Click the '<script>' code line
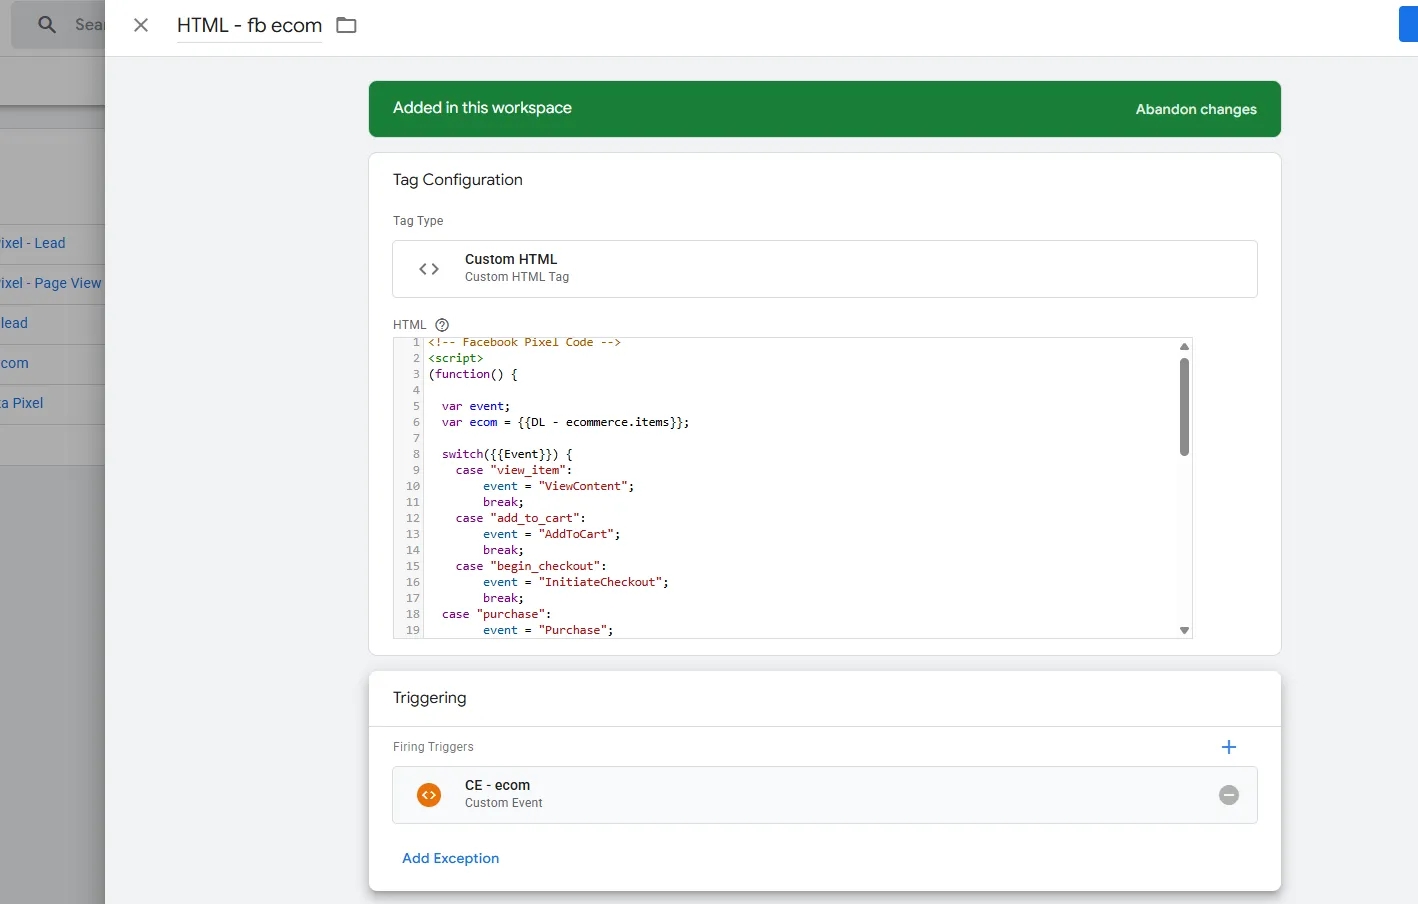 (456, 358)
